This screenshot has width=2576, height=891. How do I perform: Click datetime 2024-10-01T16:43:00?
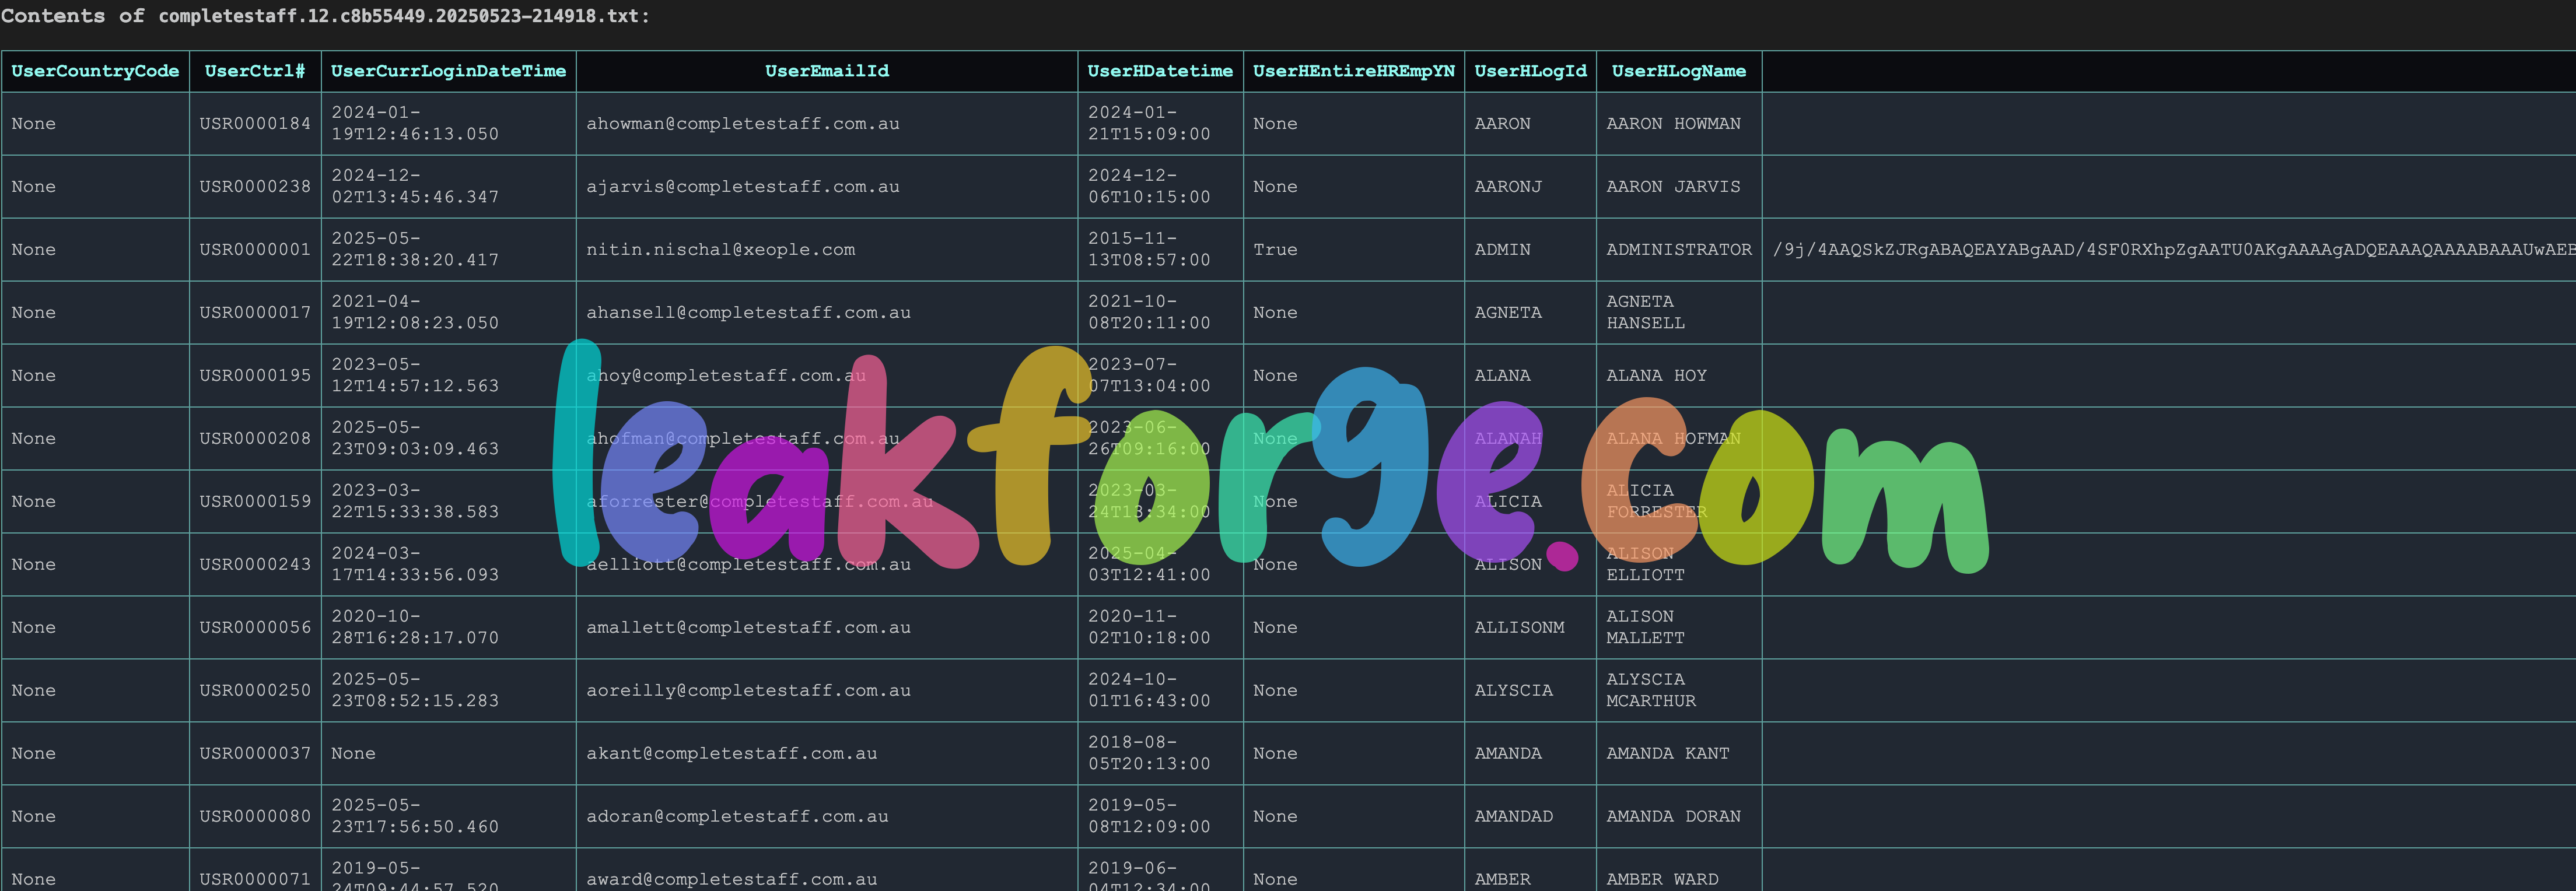click(x=1149, y=690)
